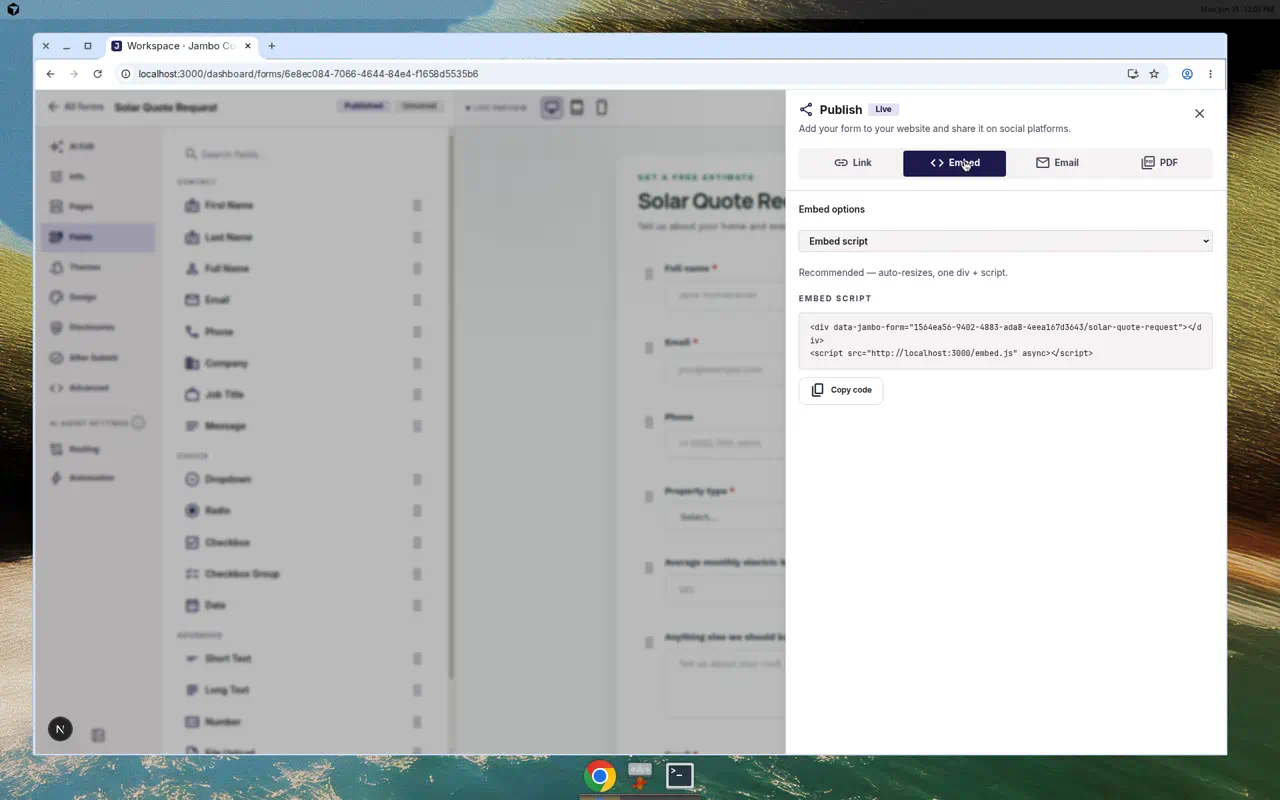The height and width of the screenshot is (800, 1280).
Task: Select tablet preview device icon
Action: pos(577,107)
